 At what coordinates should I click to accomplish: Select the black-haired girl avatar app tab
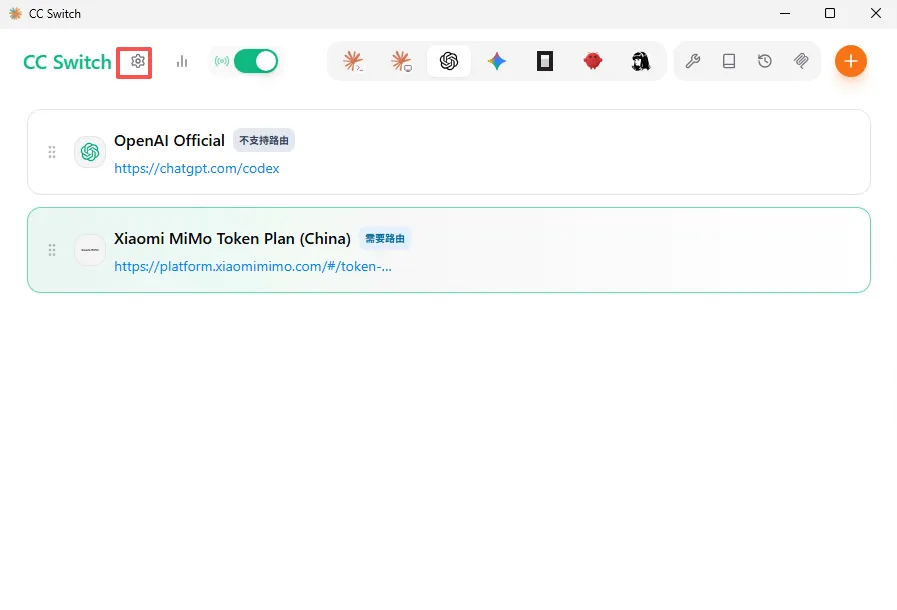point(641,61)
